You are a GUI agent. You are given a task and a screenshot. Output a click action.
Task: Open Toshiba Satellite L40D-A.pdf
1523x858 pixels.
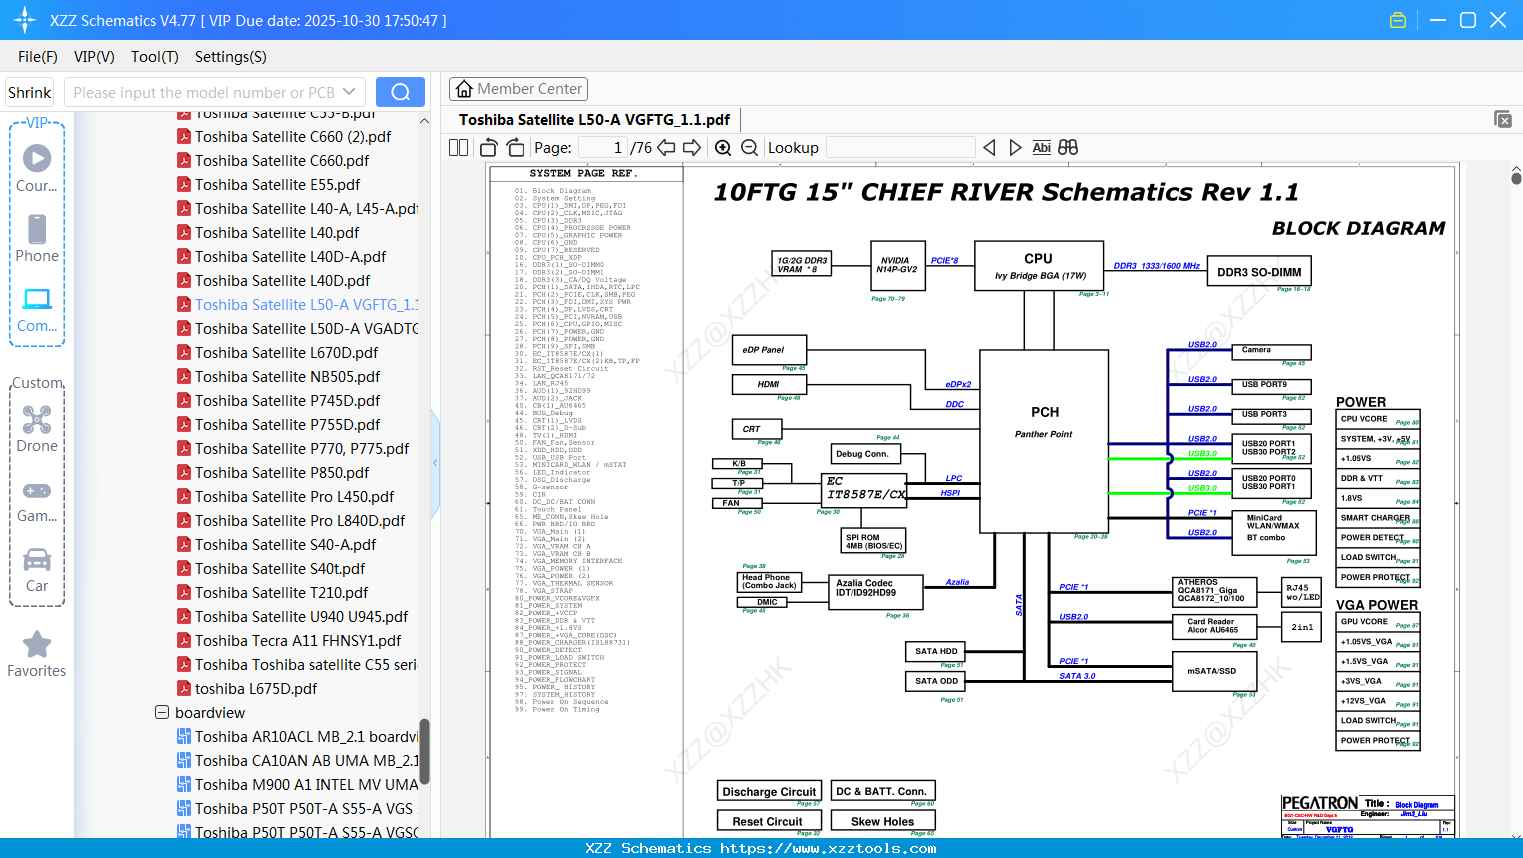[290, 257]
